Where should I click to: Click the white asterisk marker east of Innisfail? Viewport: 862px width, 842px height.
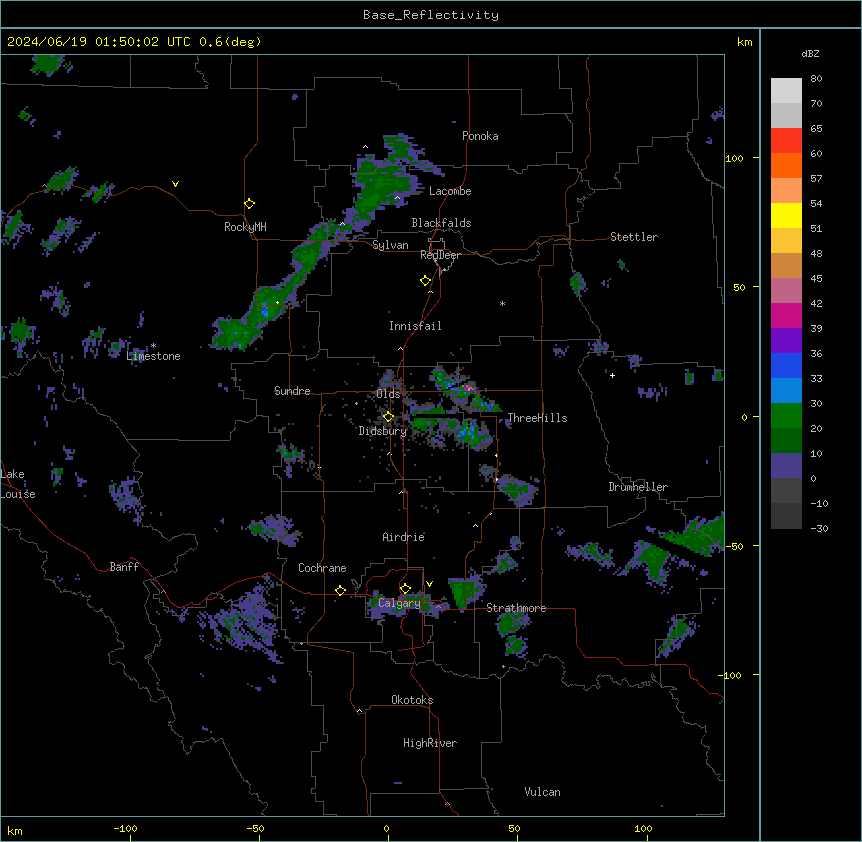tap(502, 303)
